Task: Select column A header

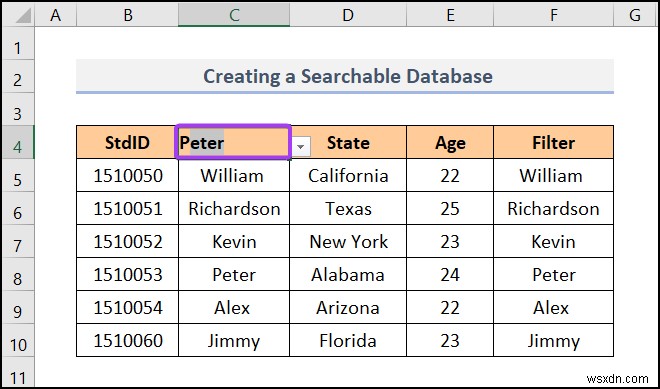Action: [55, 16]
